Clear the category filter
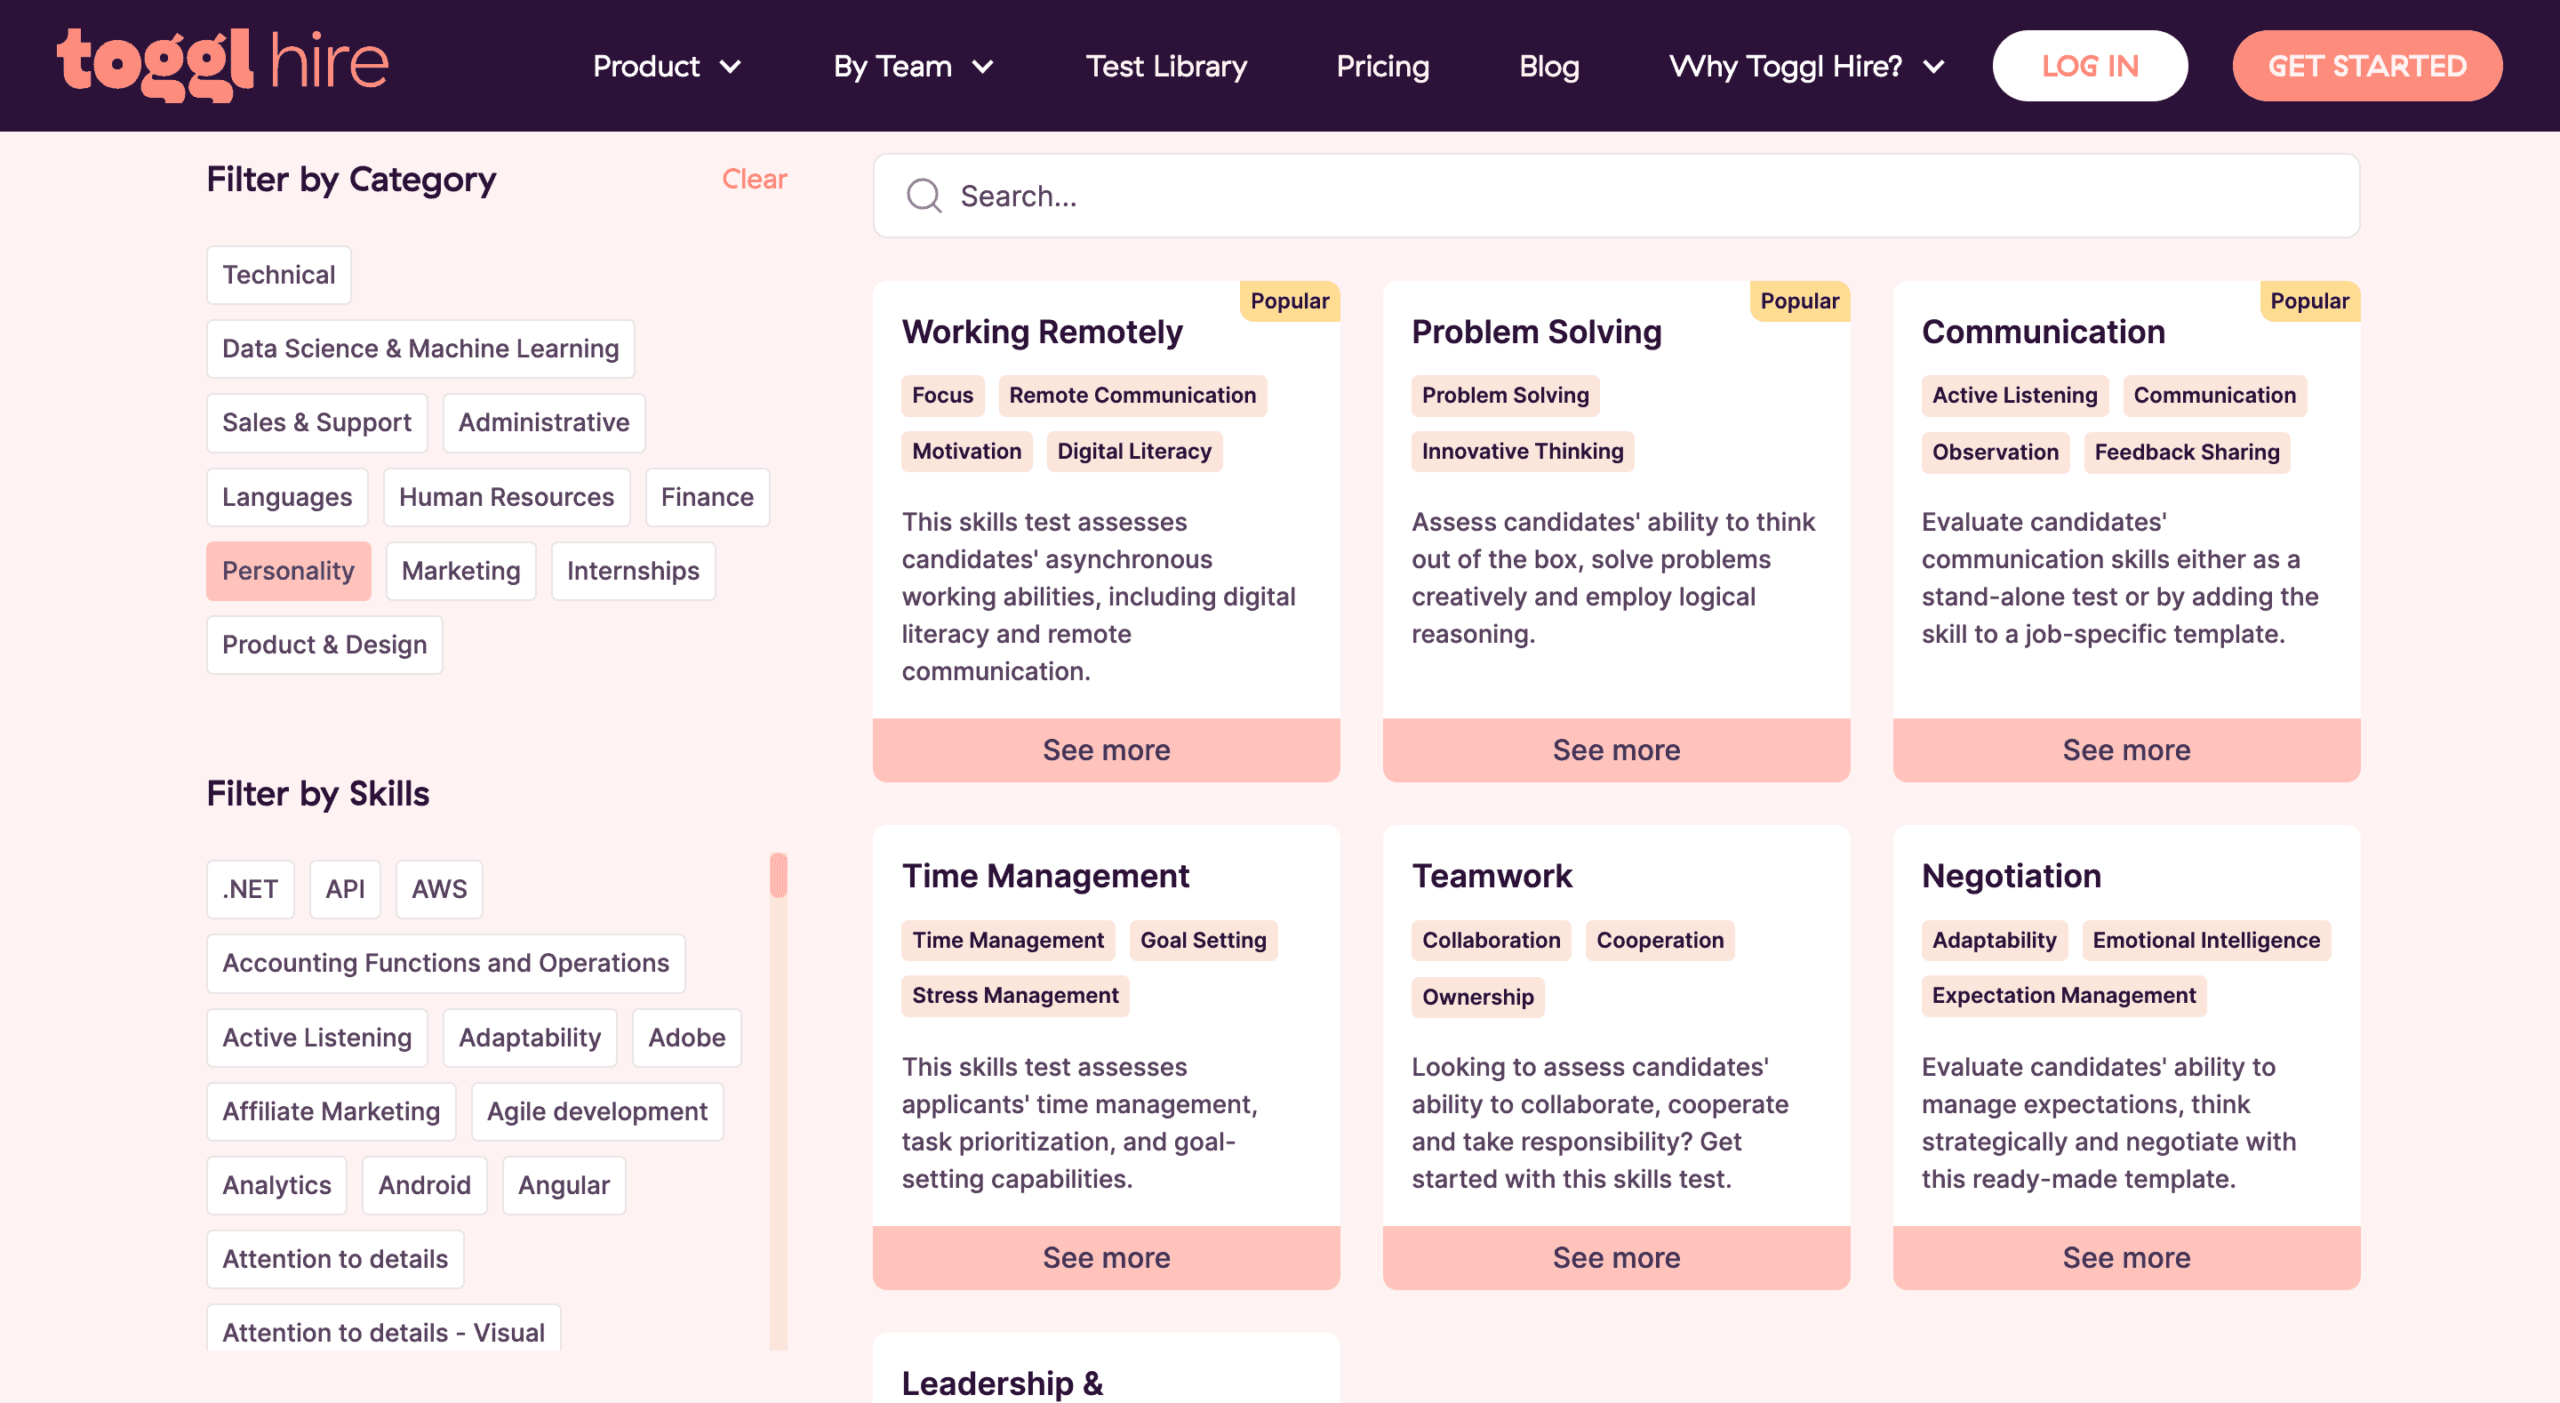The width and height of the screenshot is (2560, 1403). pos(754,179)
